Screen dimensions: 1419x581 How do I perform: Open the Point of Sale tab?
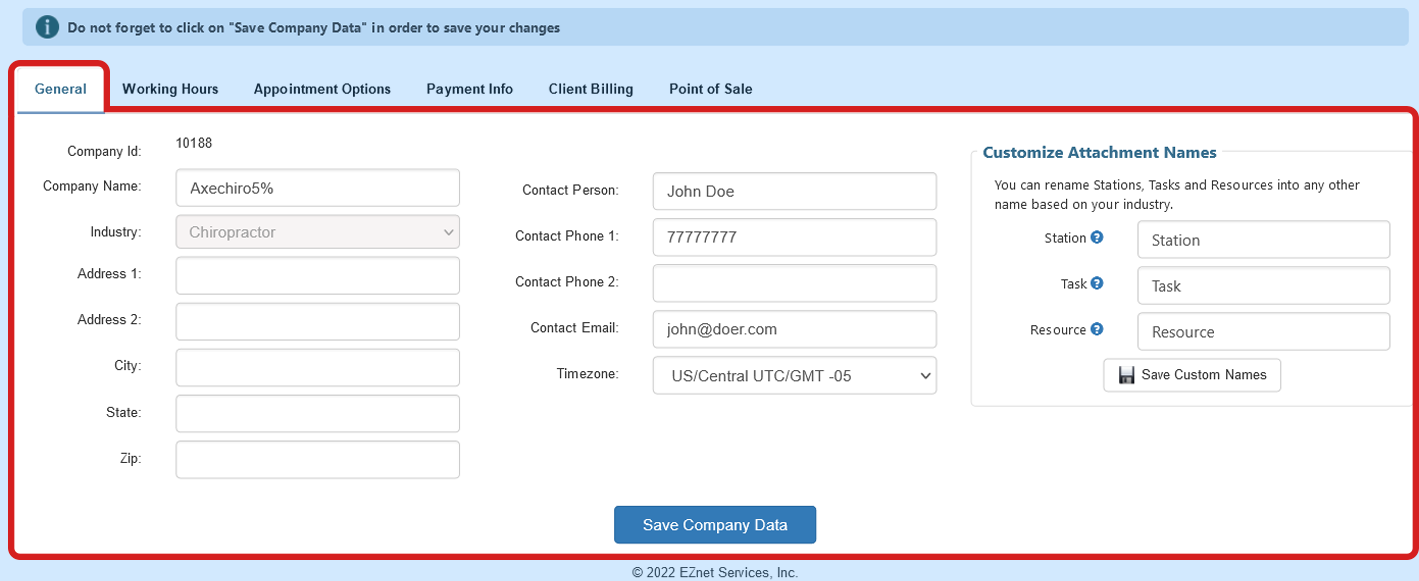710,88
